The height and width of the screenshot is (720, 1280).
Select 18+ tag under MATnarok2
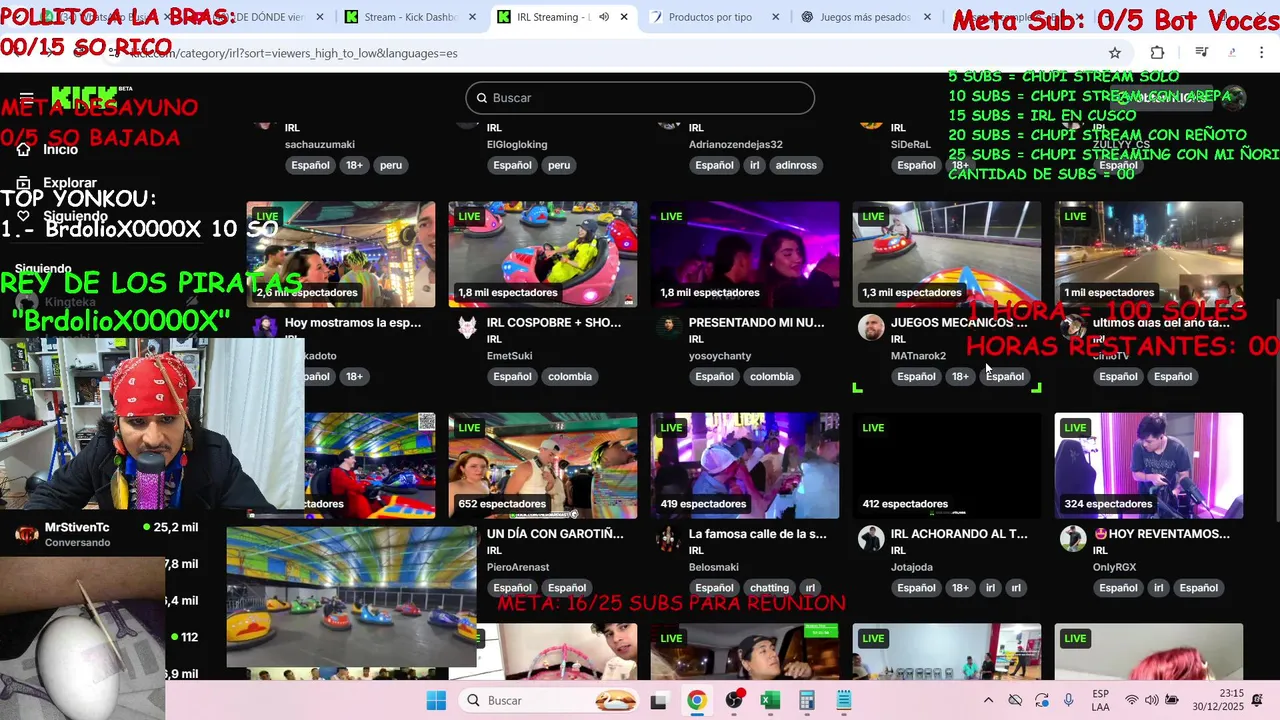click(x=960, y=377)
